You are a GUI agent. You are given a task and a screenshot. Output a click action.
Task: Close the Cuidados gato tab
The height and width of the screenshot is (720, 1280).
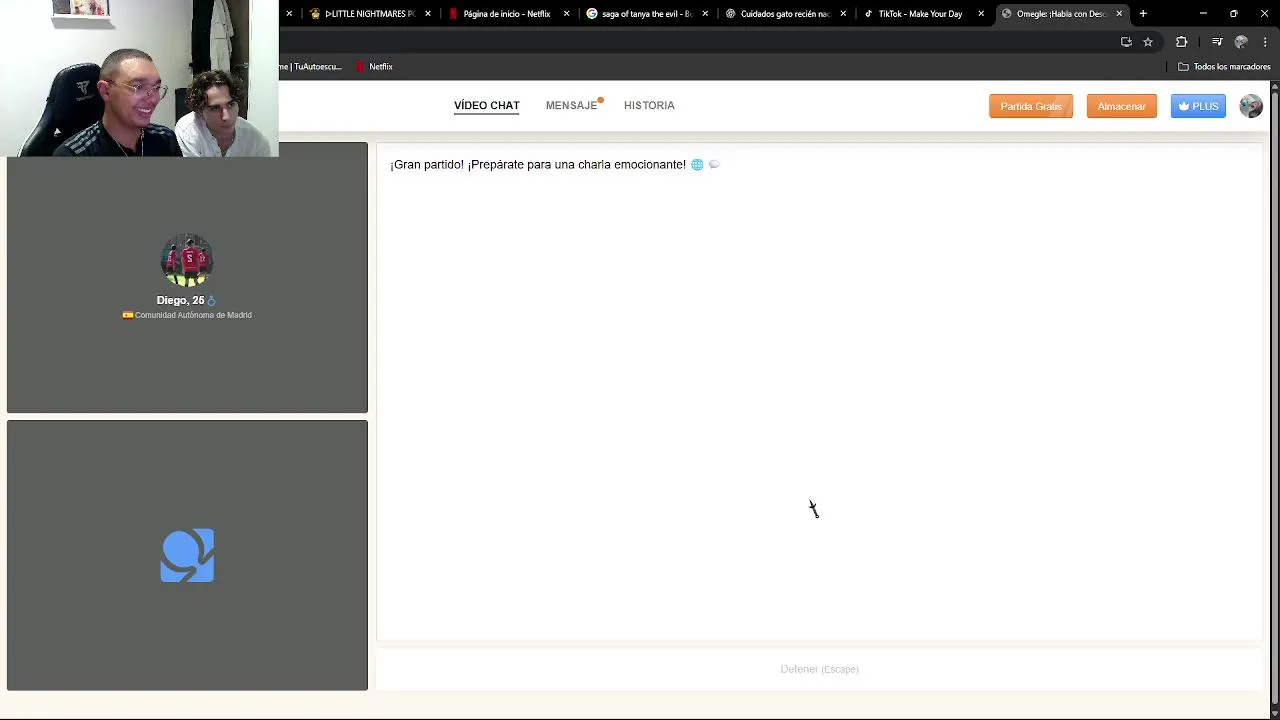pos(843,14)
